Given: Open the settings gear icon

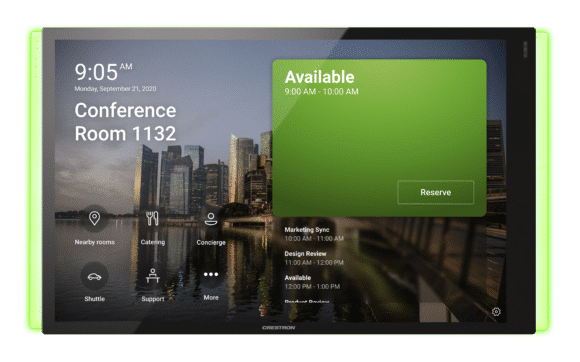Looking at the screenshot, I should tap(496, 312).
